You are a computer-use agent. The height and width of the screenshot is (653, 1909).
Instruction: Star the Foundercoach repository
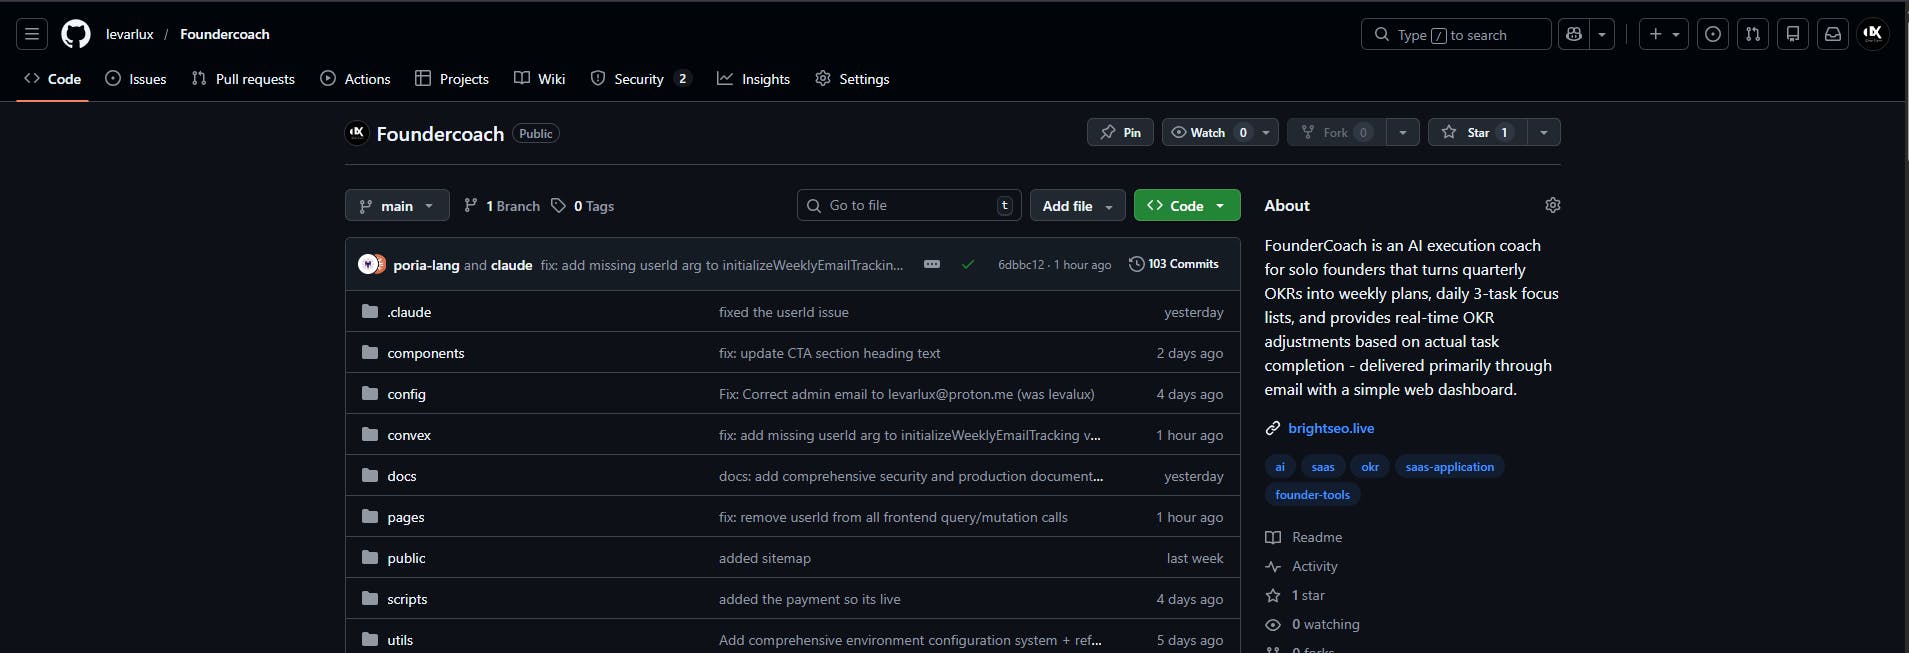(x=1477, y=132)
